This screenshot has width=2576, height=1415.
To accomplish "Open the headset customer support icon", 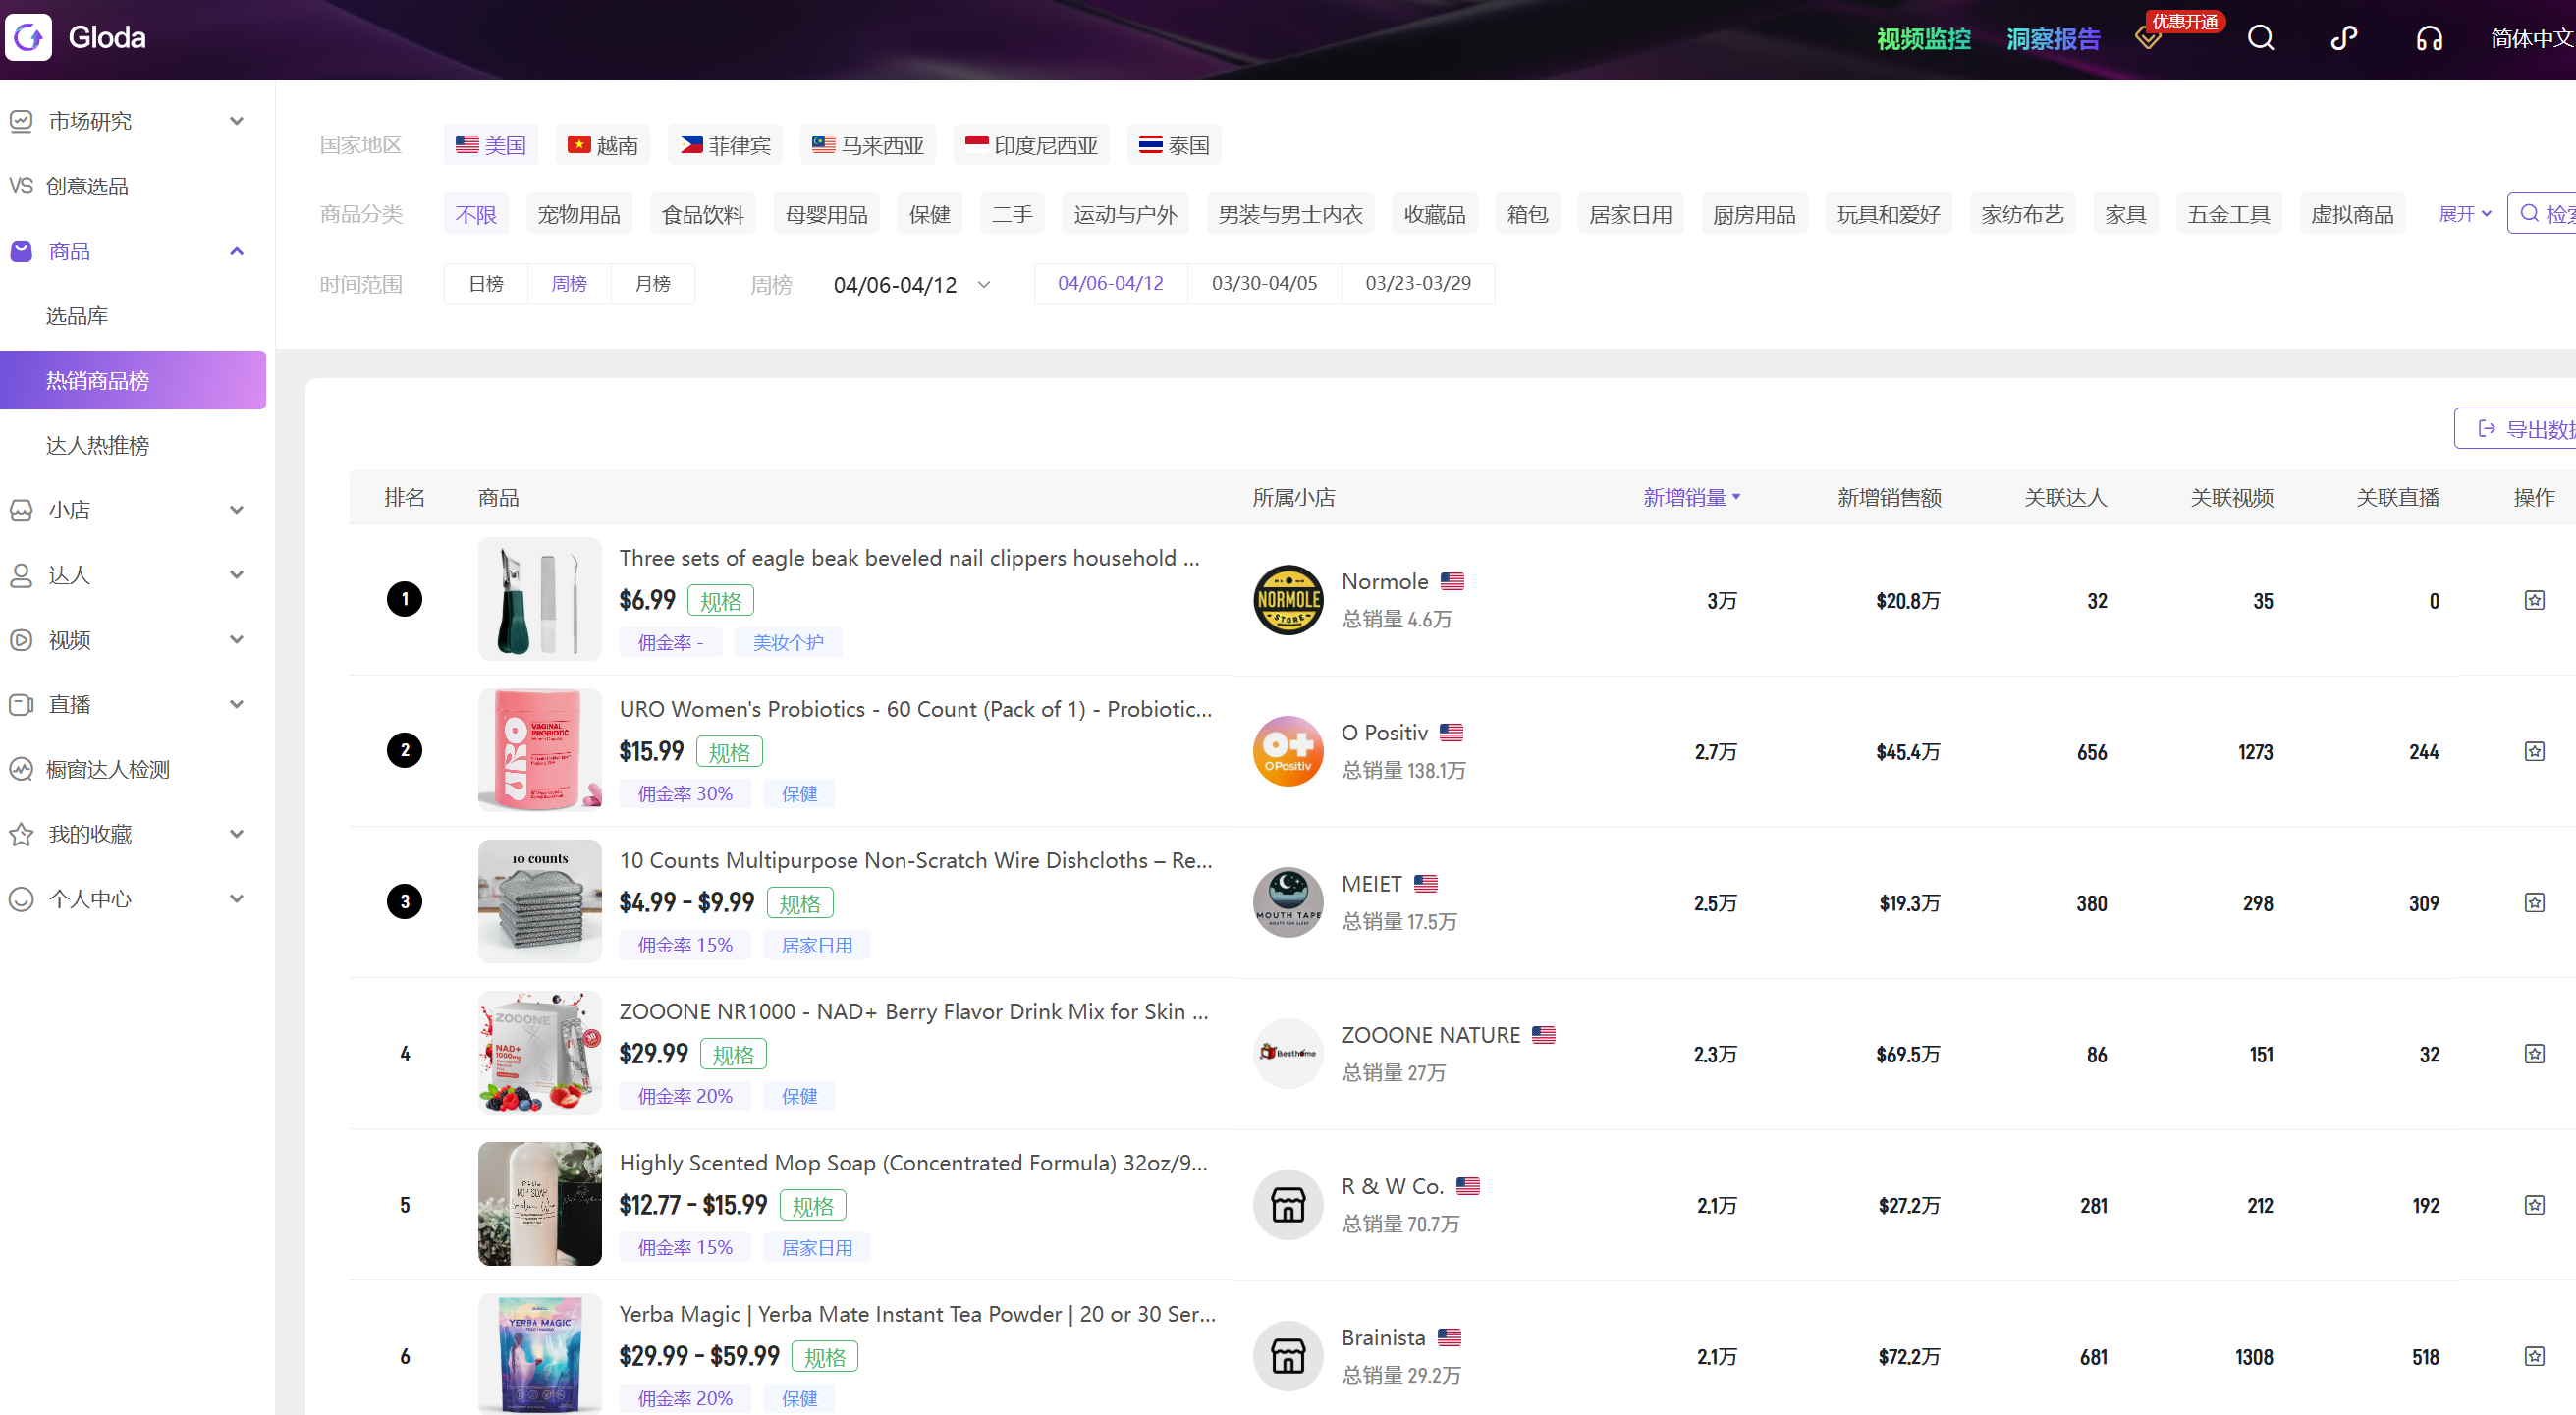I will (2429, 38).
